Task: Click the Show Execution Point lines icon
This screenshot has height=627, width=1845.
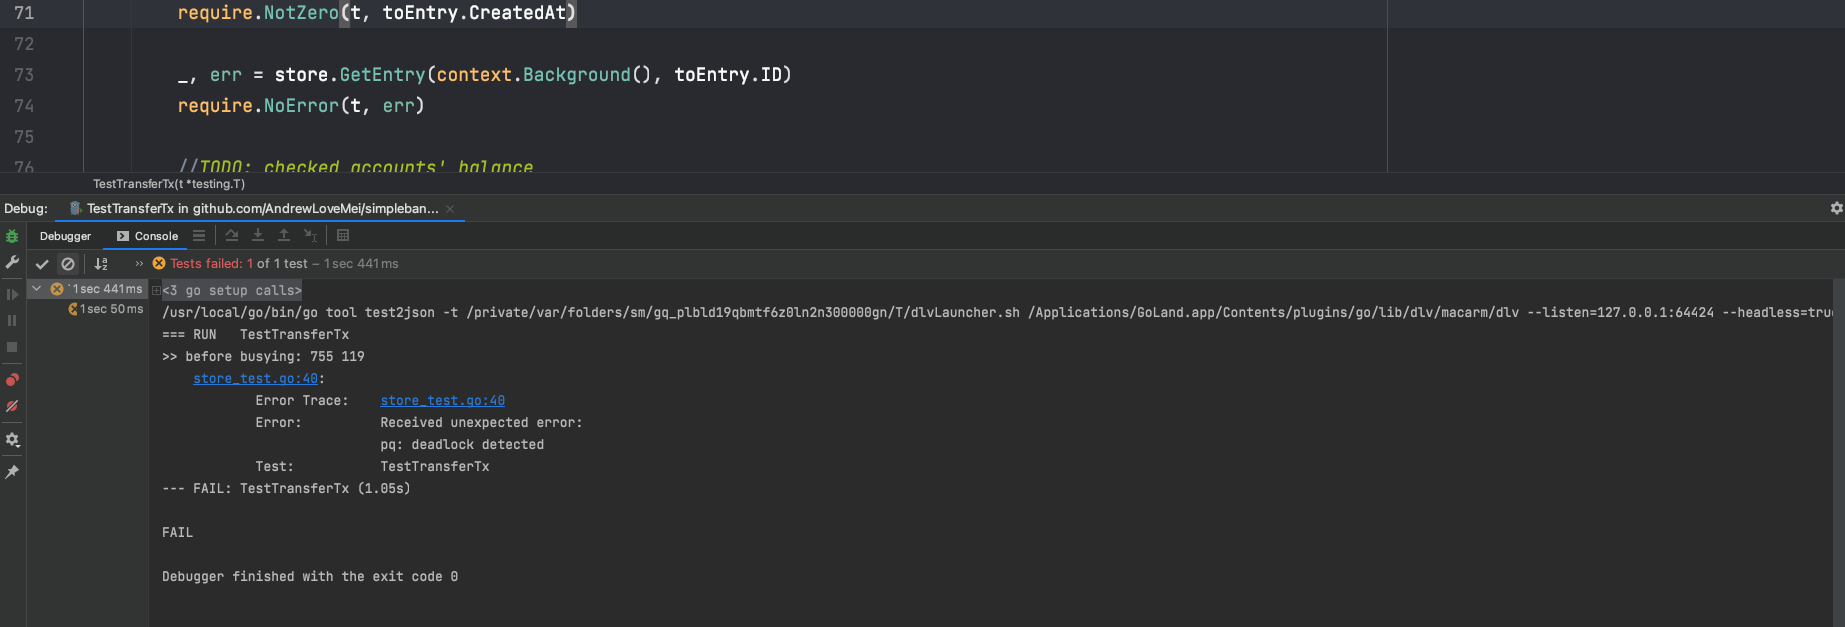Action: coord(199,236)
